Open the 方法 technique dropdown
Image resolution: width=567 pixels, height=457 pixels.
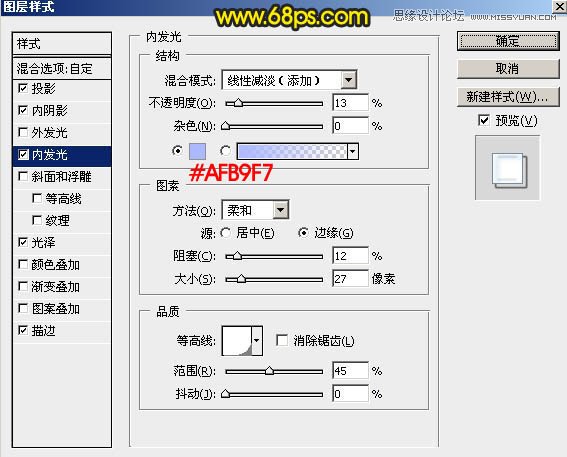[x=281, y=210]
